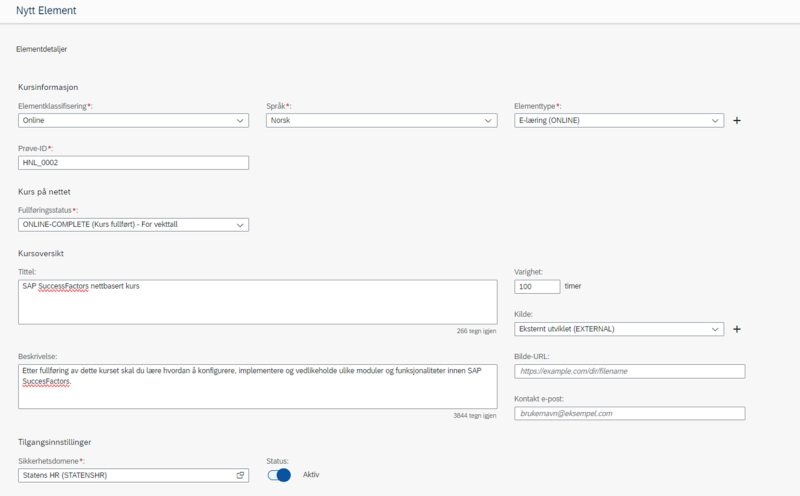Click the Aktiv status label

[x=311, y=475]
